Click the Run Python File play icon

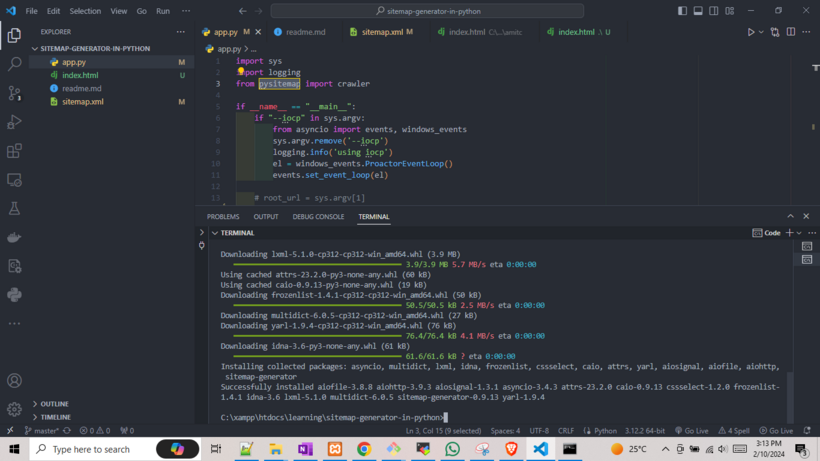click(751, 32)
